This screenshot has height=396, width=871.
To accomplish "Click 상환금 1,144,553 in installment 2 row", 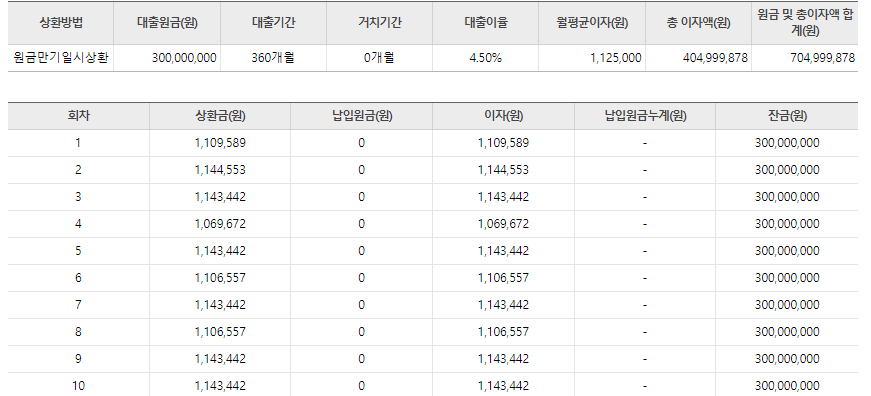I will point(220,170).
